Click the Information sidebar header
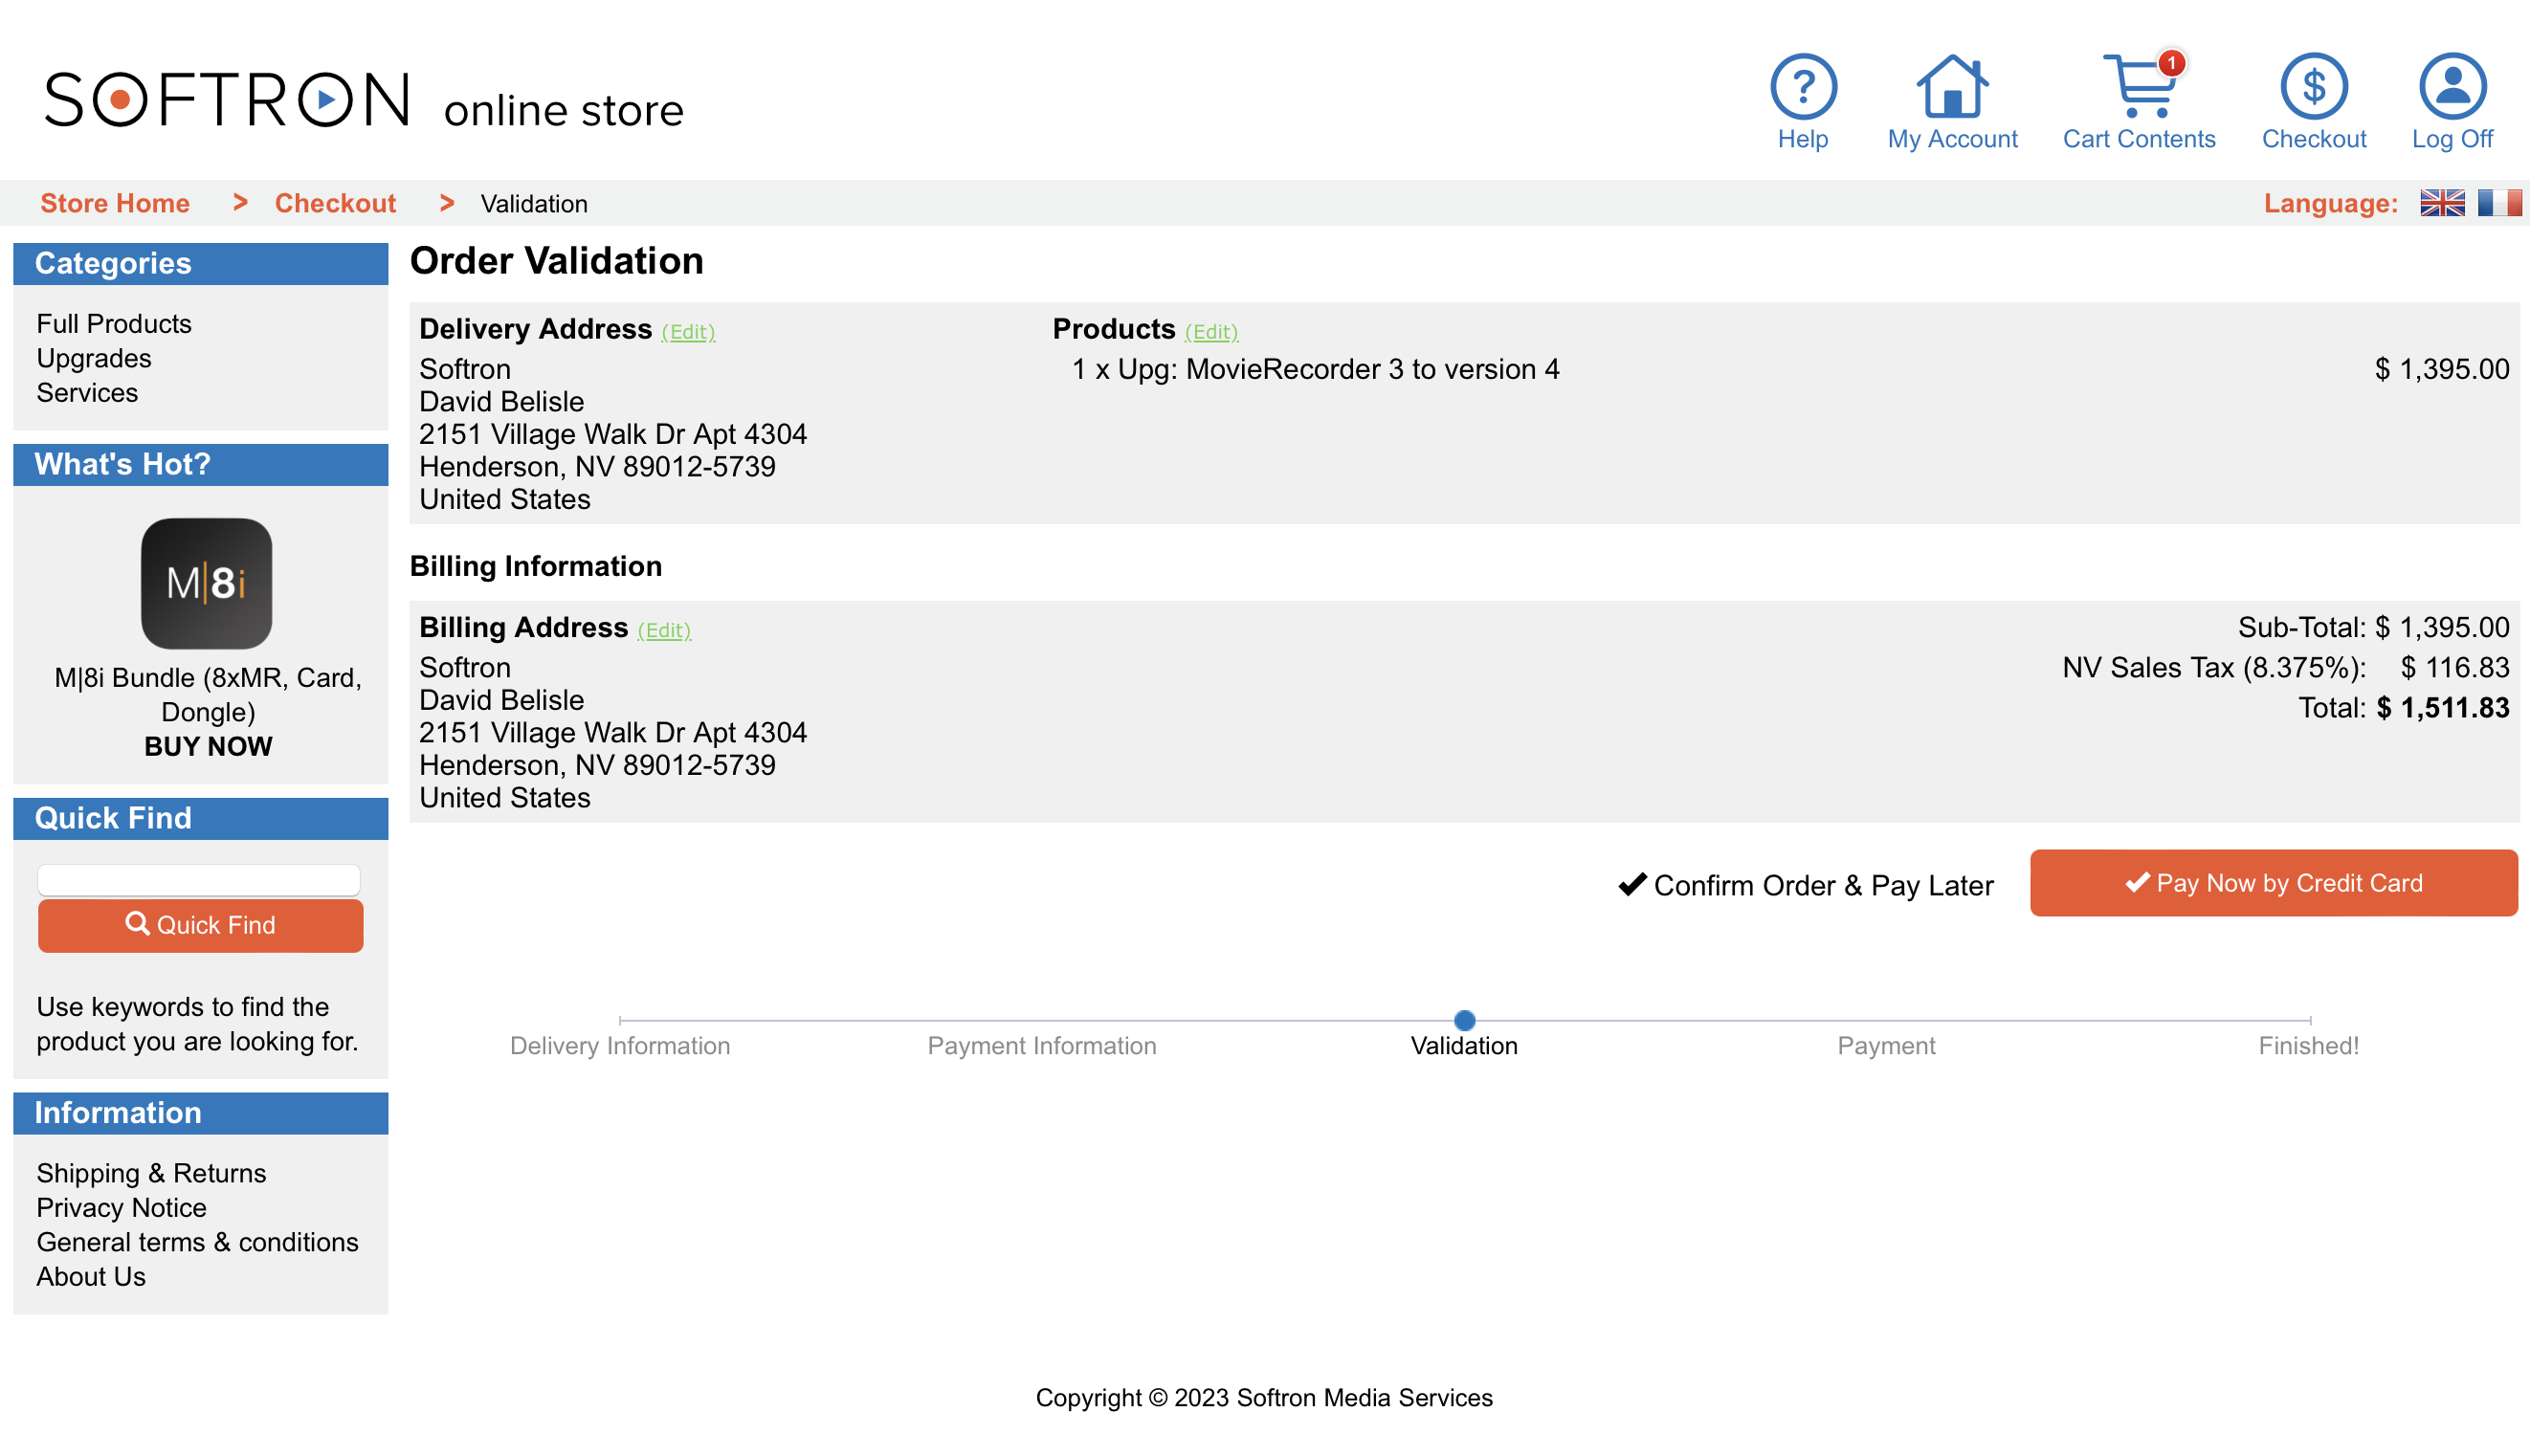2530x1456 pixels. tap(200, 1113)
